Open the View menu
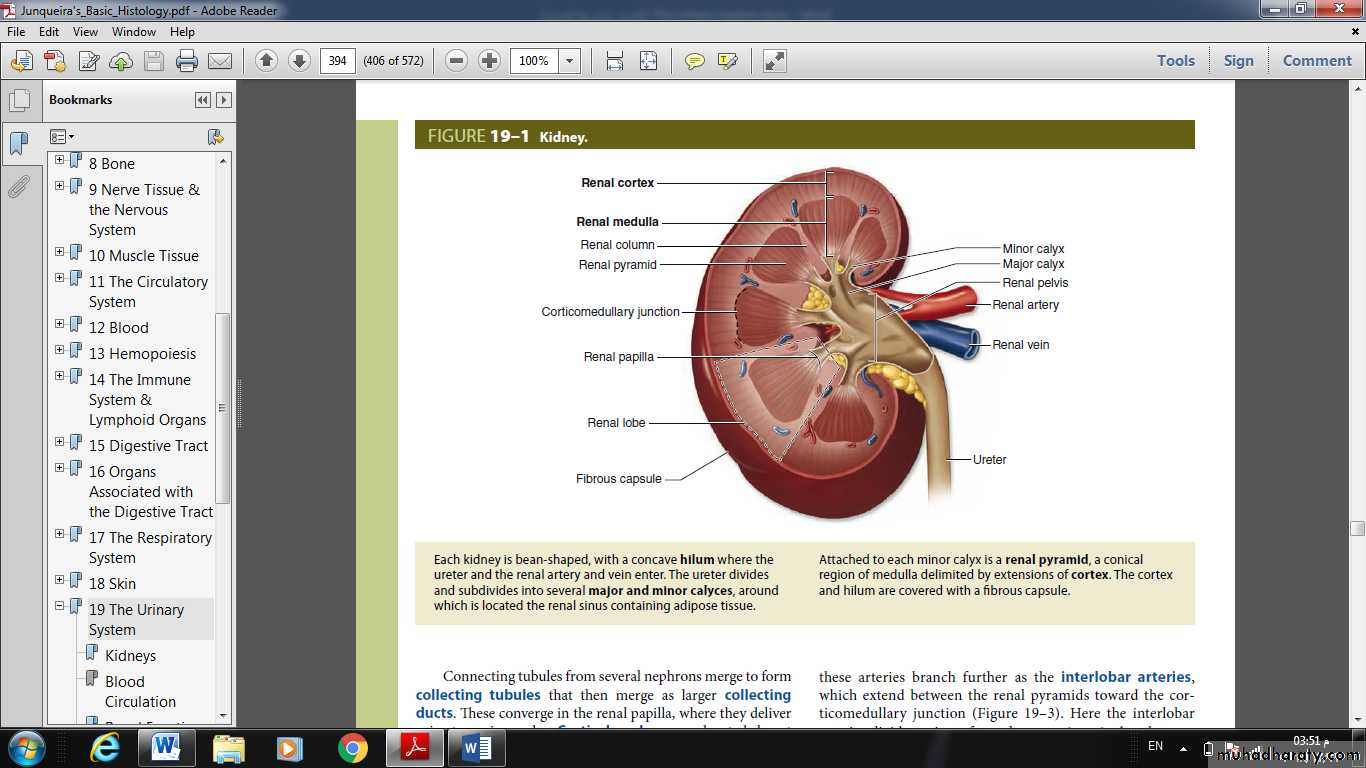The width and height of the screenshot is (1366, 768). (x=85, y=32)
